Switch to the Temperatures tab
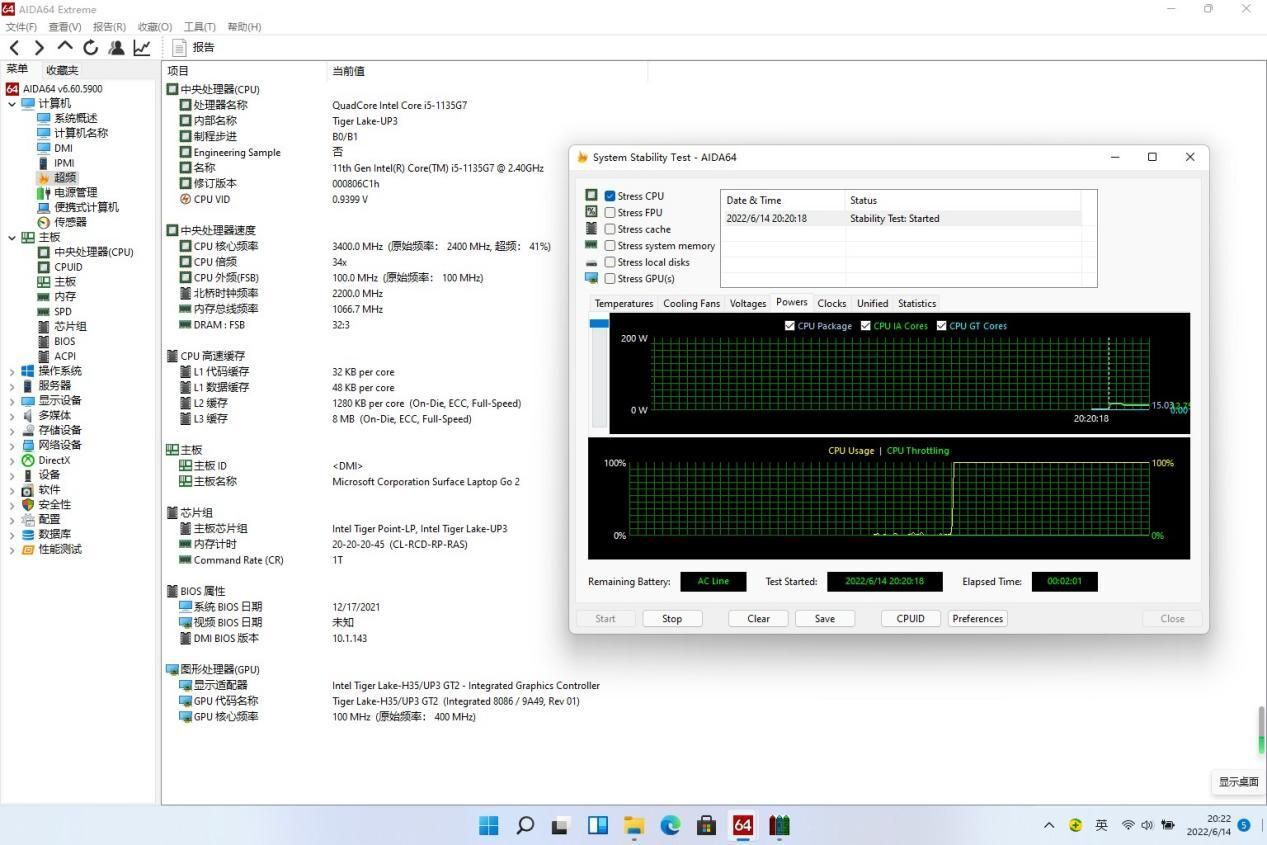 pos(623,303)
